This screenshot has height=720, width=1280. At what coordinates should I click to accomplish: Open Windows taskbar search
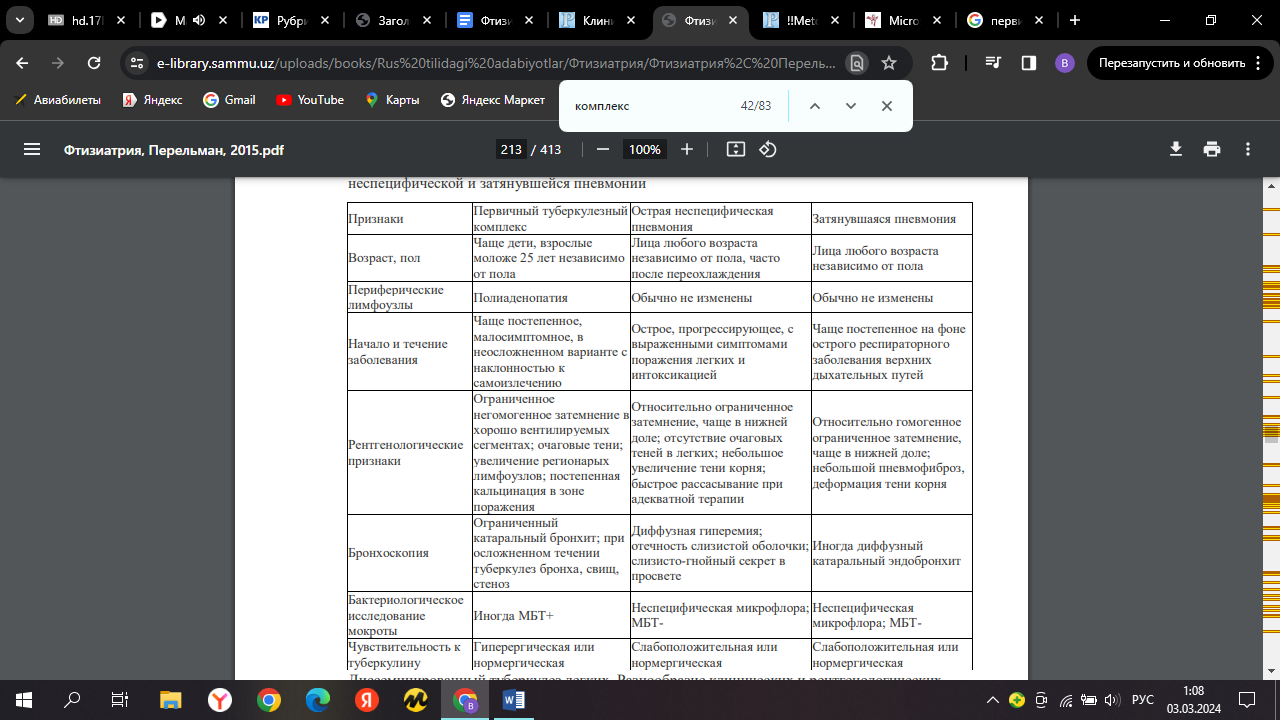[x=72, y=700]
